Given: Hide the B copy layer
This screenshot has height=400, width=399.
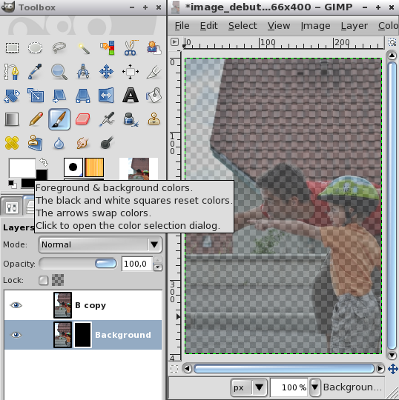Looking at the screenshot, I should coord(16,305).
